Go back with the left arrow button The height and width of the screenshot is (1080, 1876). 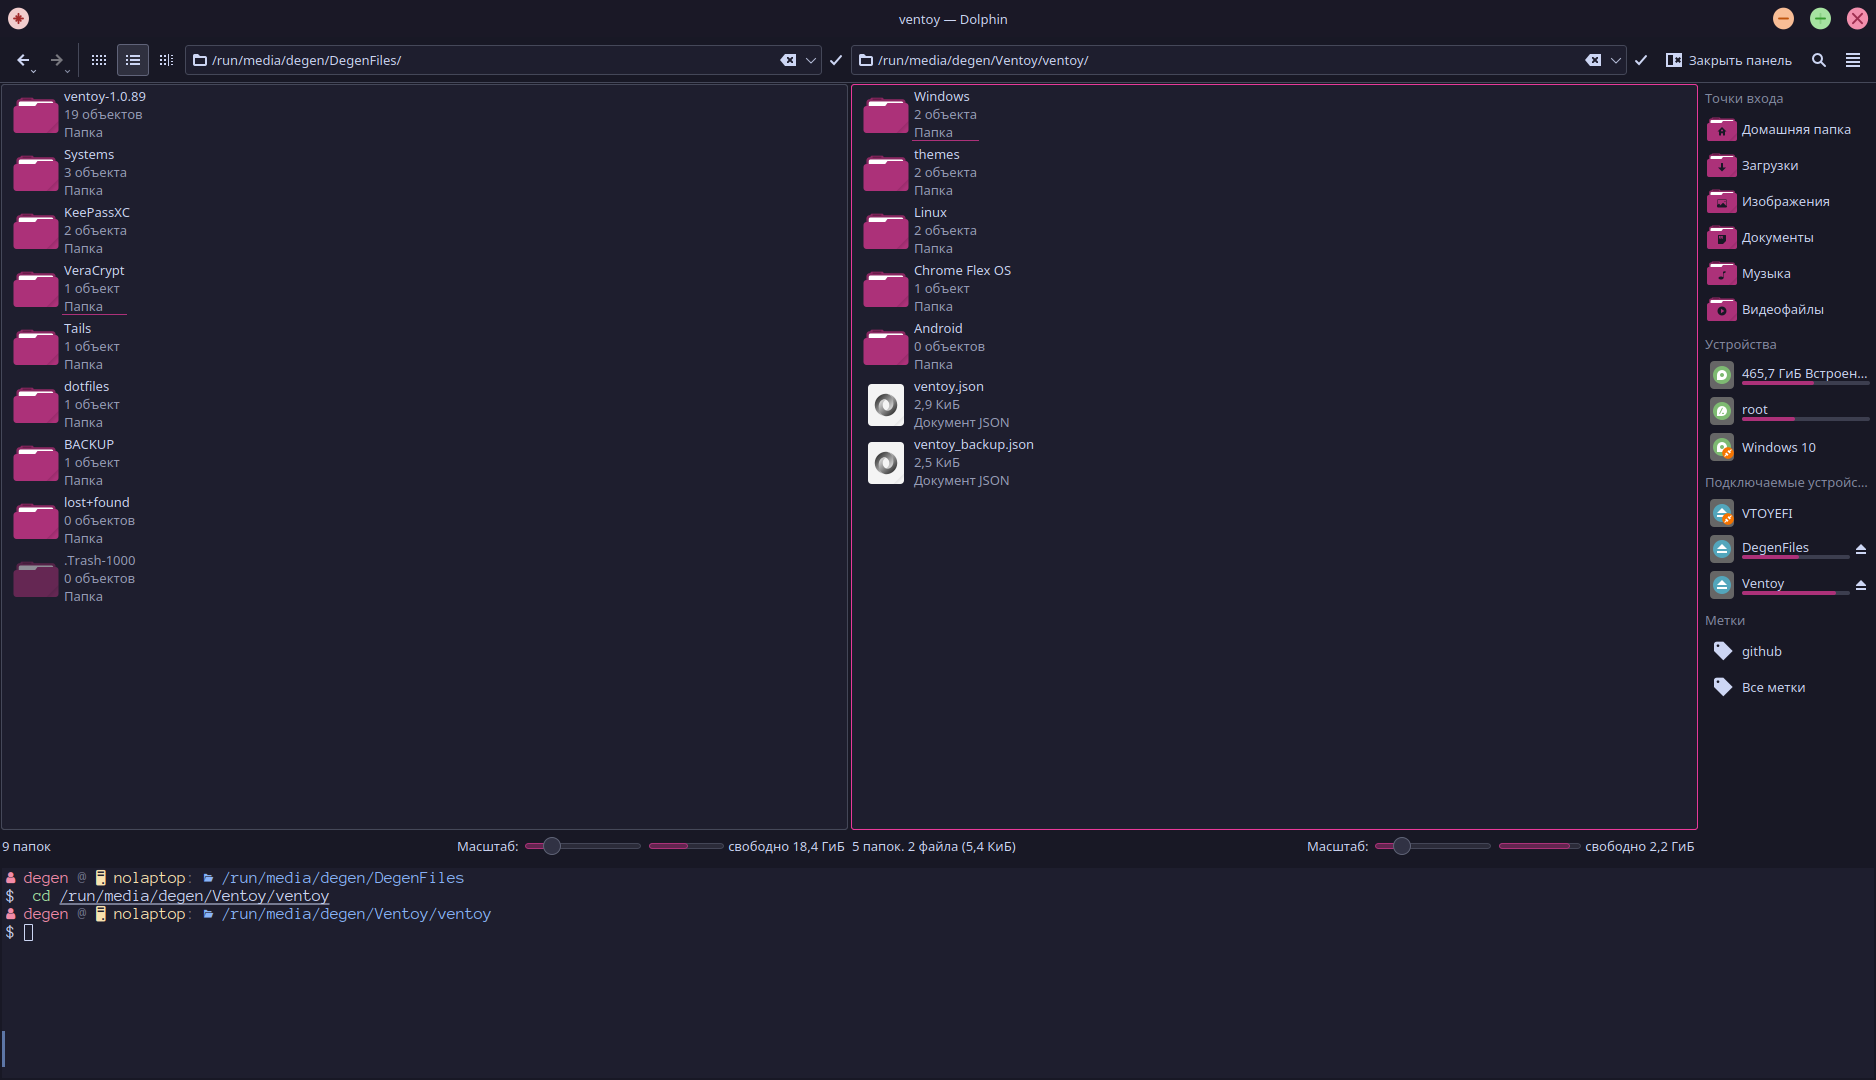pyautogui.click(x=24, y=60)
